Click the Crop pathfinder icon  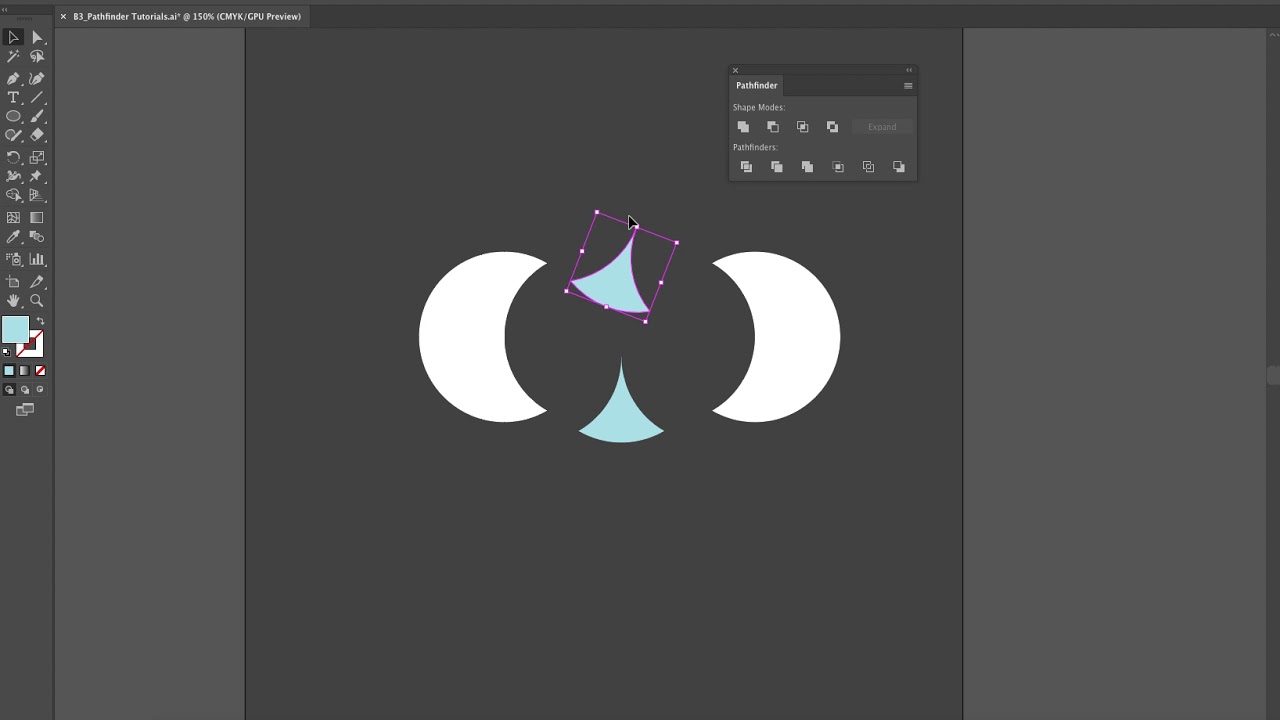(838, 167)
